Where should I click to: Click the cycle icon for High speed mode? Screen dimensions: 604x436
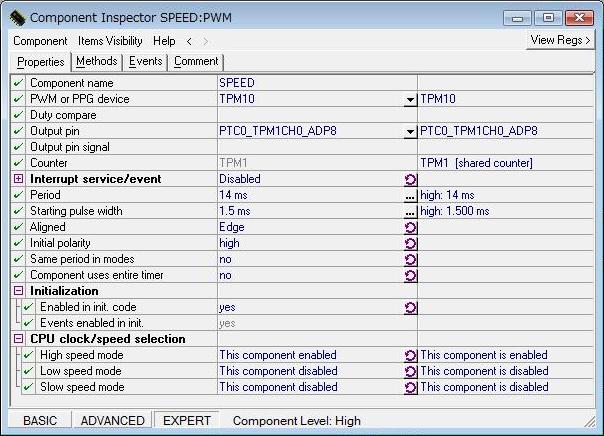coord(410,355)
